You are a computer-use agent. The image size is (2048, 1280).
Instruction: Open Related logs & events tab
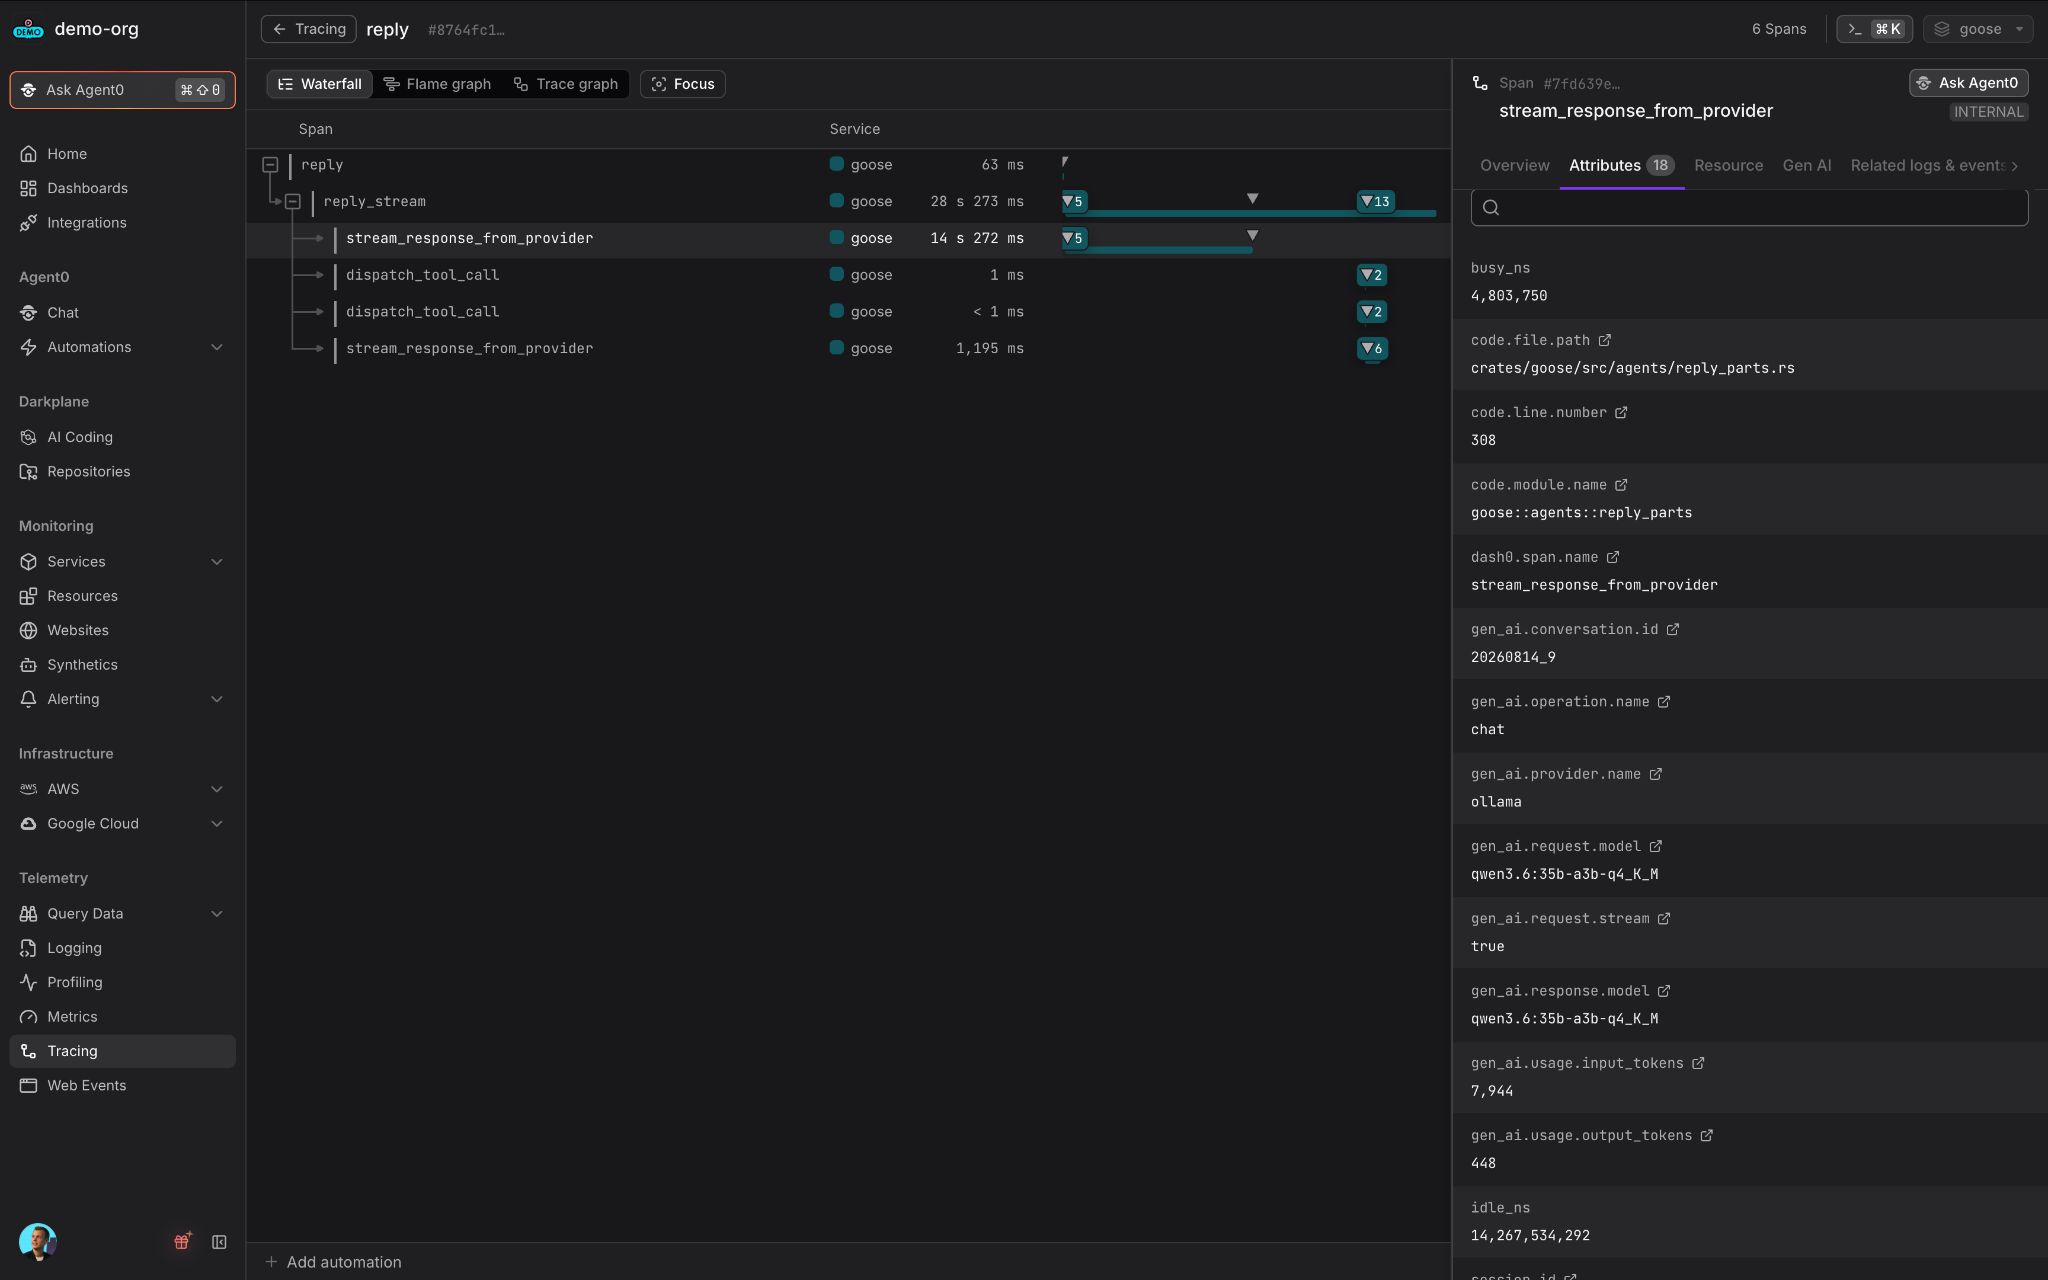tap(1927, 165)
